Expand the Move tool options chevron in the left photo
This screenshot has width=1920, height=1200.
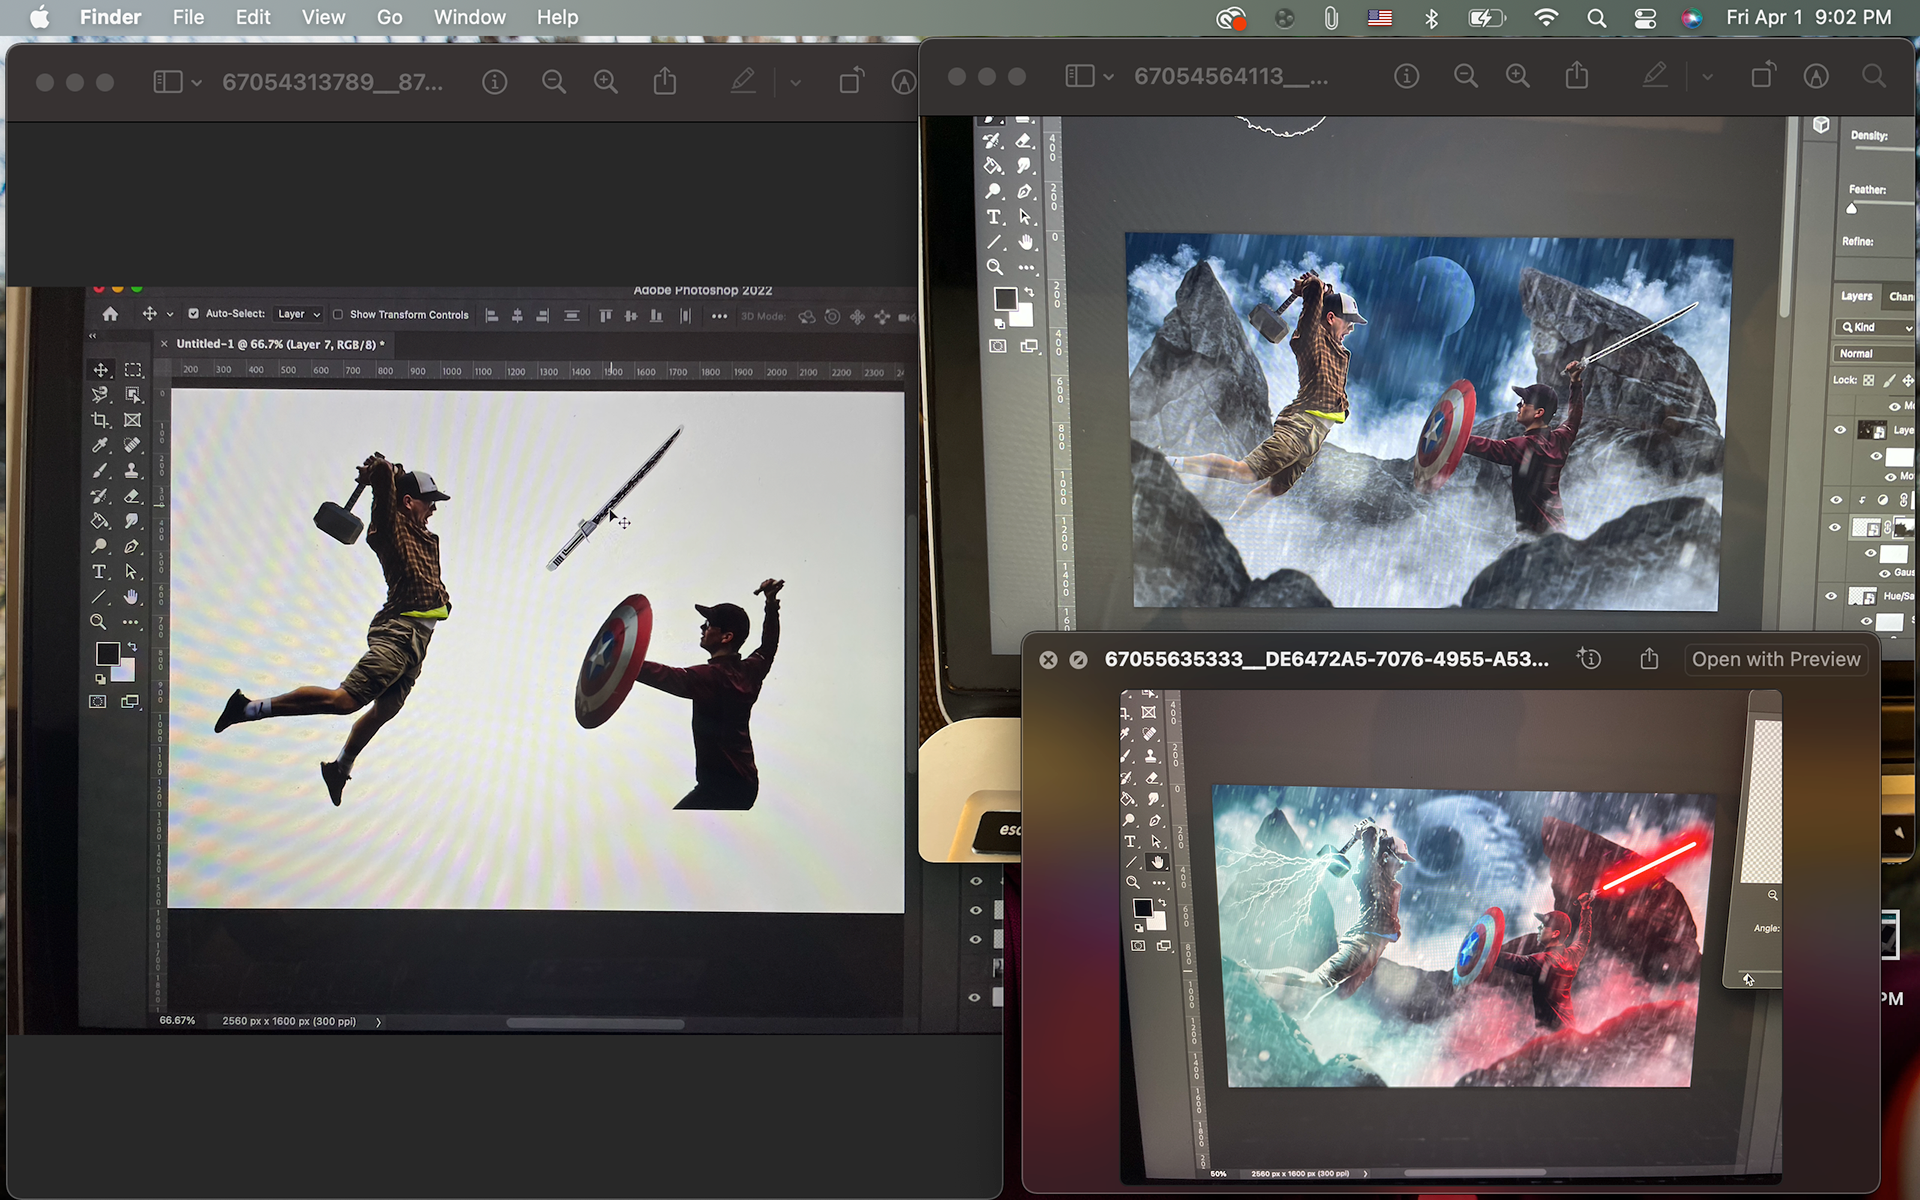click(x=170, y=314)
